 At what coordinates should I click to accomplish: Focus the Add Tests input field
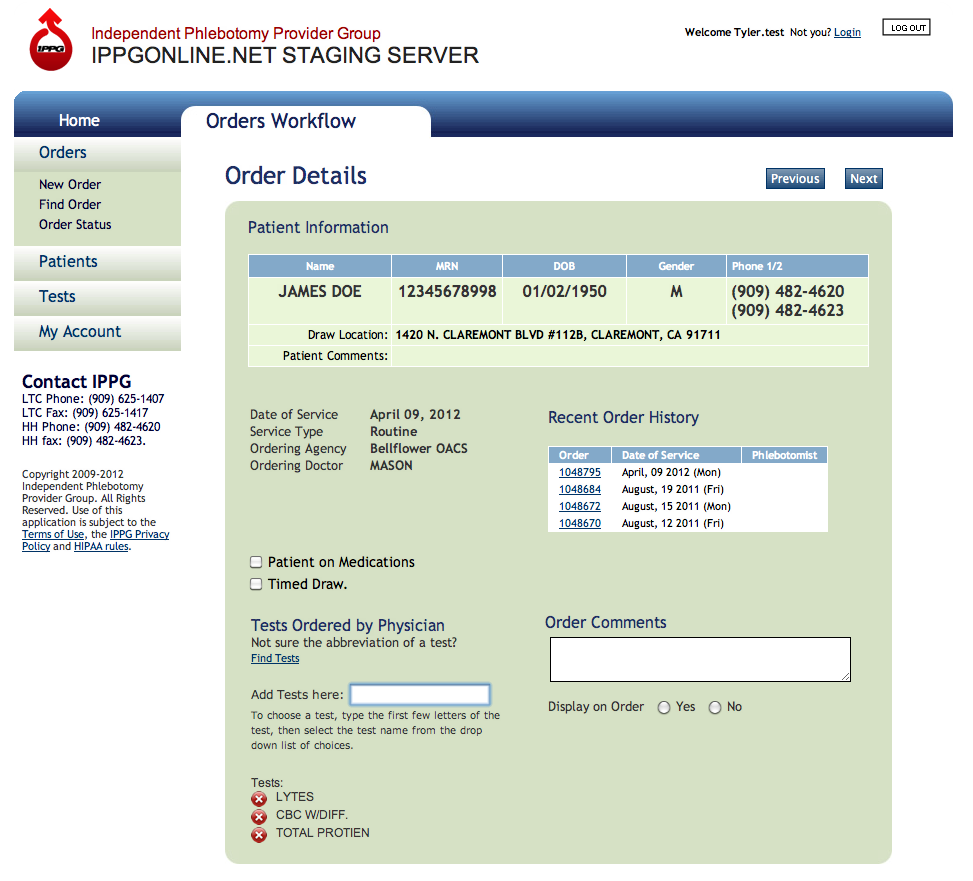[420, 695]
